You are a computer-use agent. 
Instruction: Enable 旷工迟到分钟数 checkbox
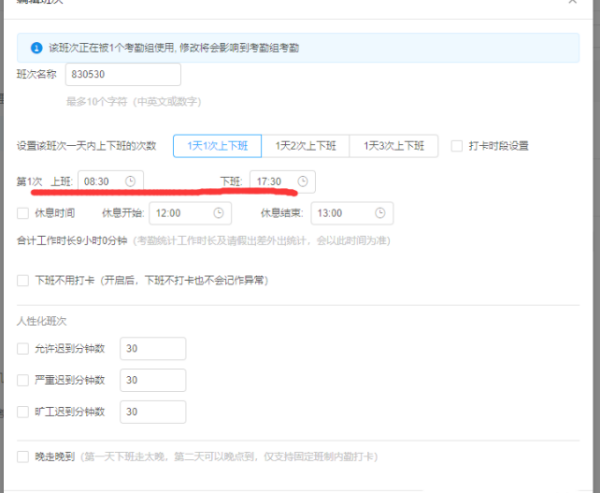[x=23, y=412]
